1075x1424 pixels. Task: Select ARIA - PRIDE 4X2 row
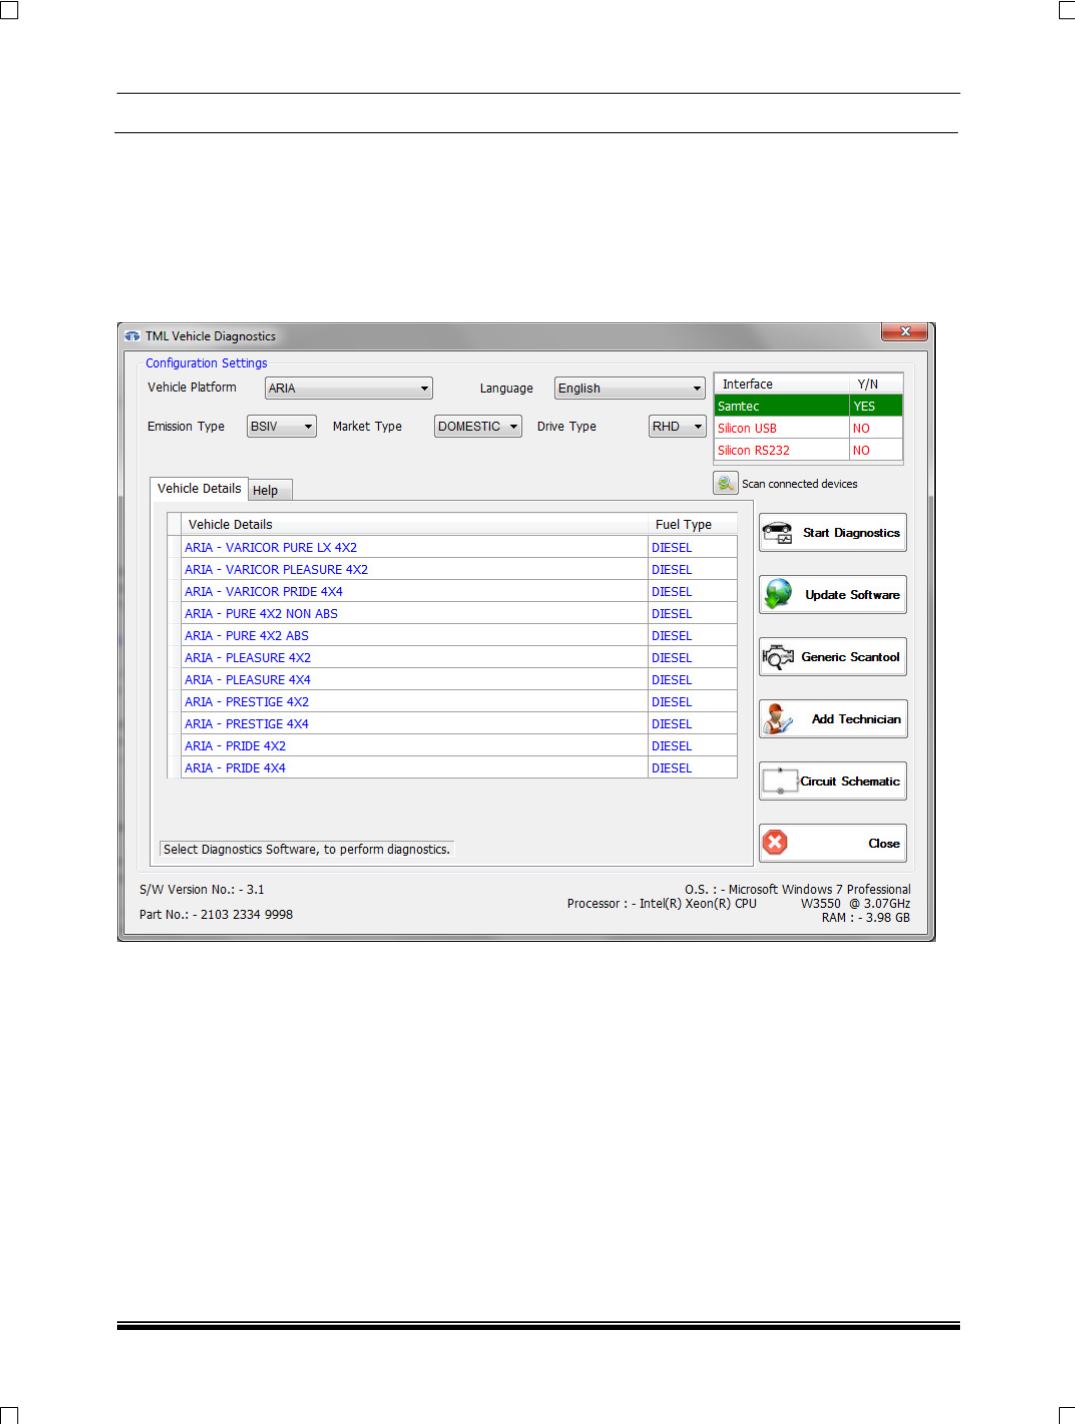(453, 745)
